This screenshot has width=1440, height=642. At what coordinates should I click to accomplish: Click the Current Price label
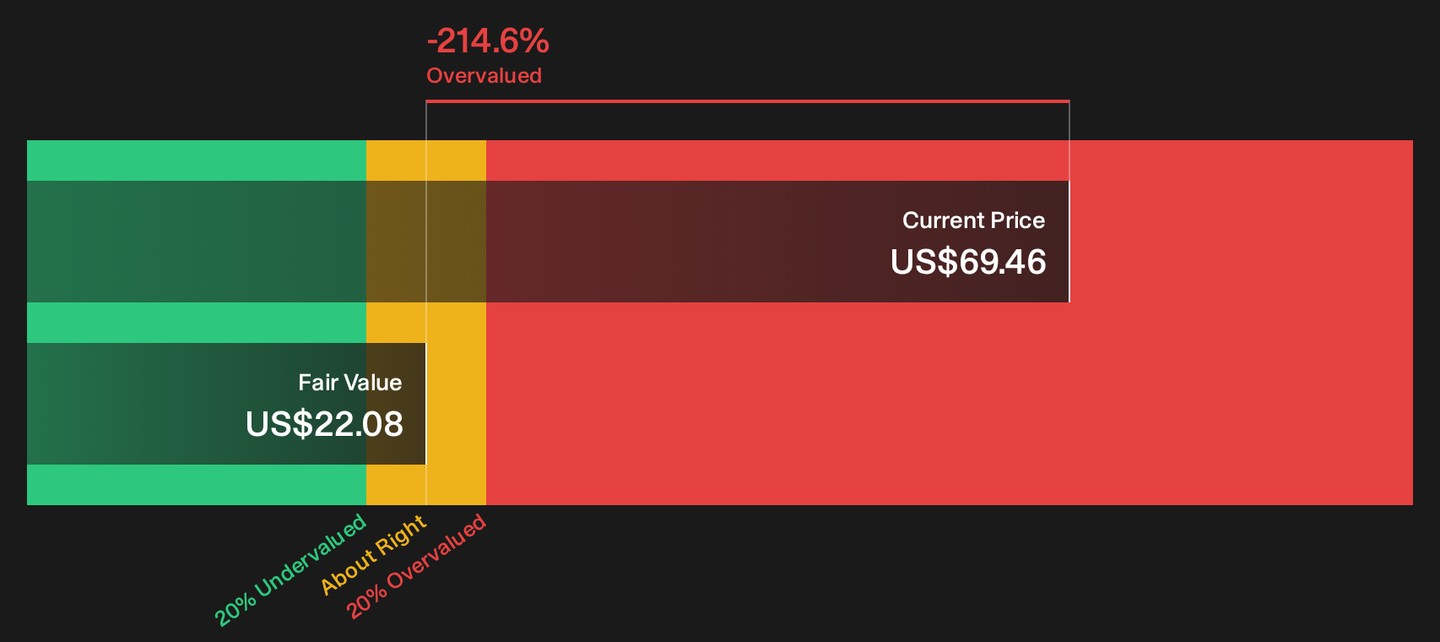click(x=973, y=221)
